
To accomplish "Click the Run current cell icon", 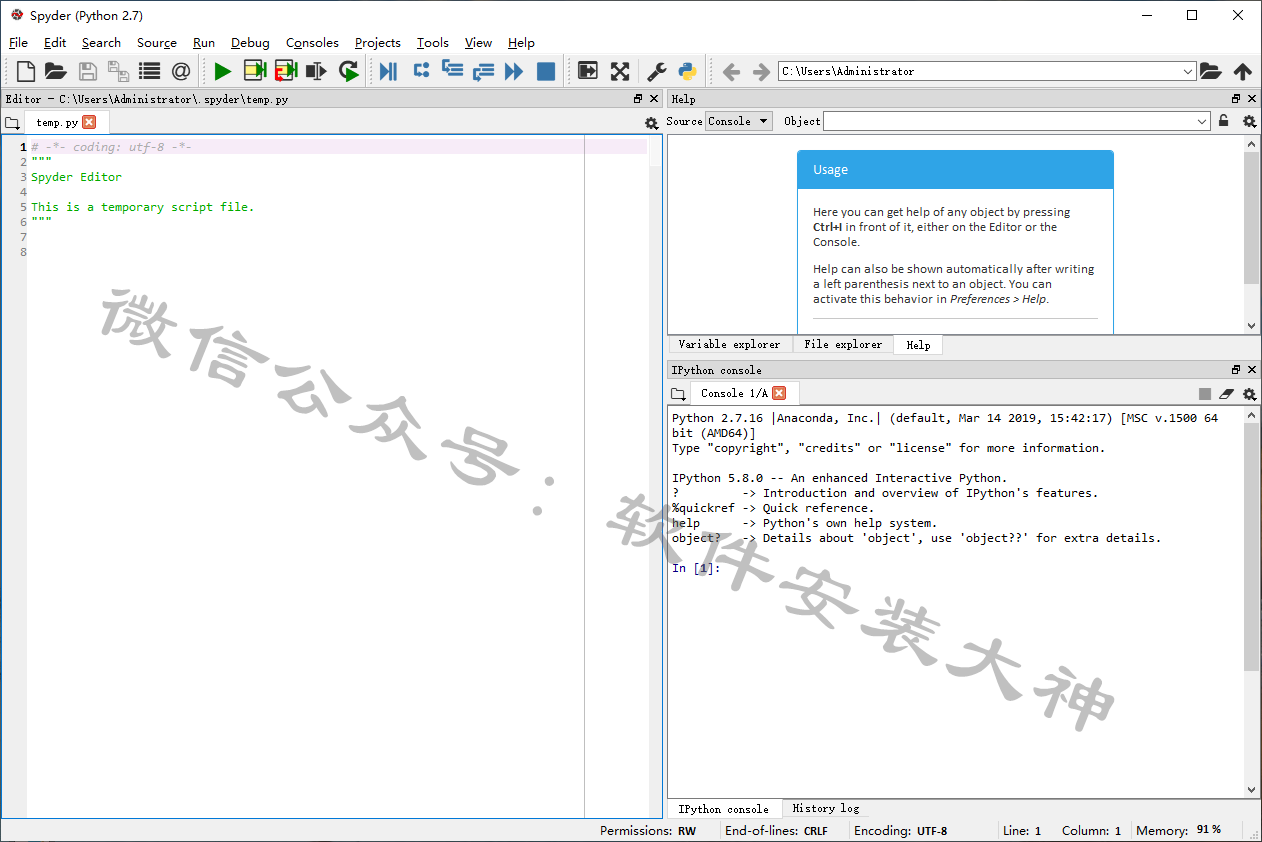I will (x=255, y=71).
